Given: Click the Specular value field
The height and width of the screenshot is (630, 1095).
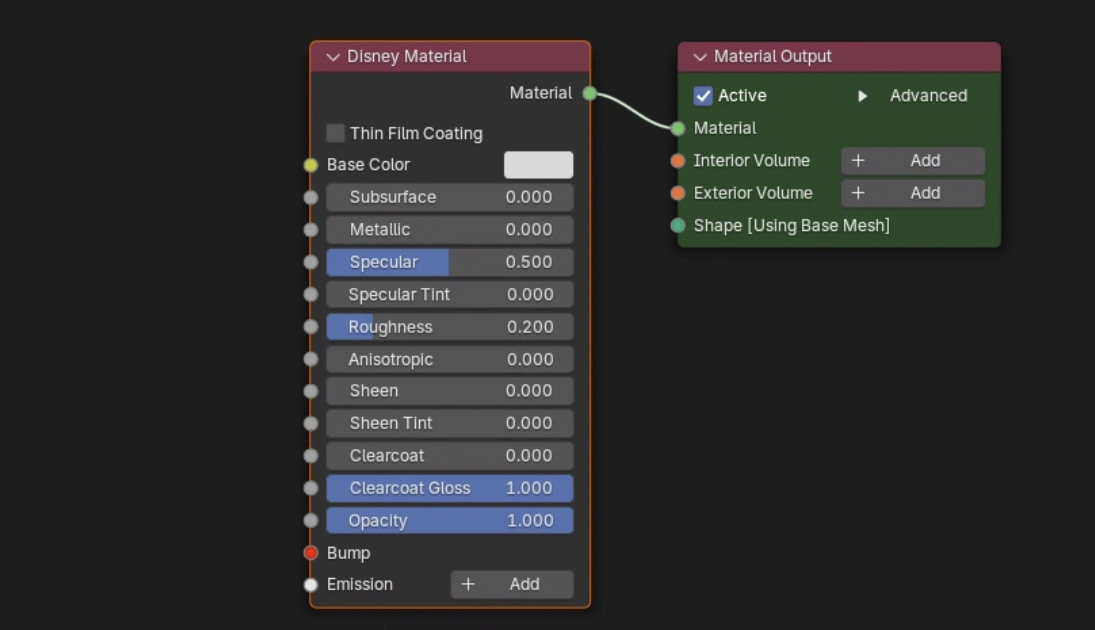Looking at the screenshot, I should coord(449,262).
